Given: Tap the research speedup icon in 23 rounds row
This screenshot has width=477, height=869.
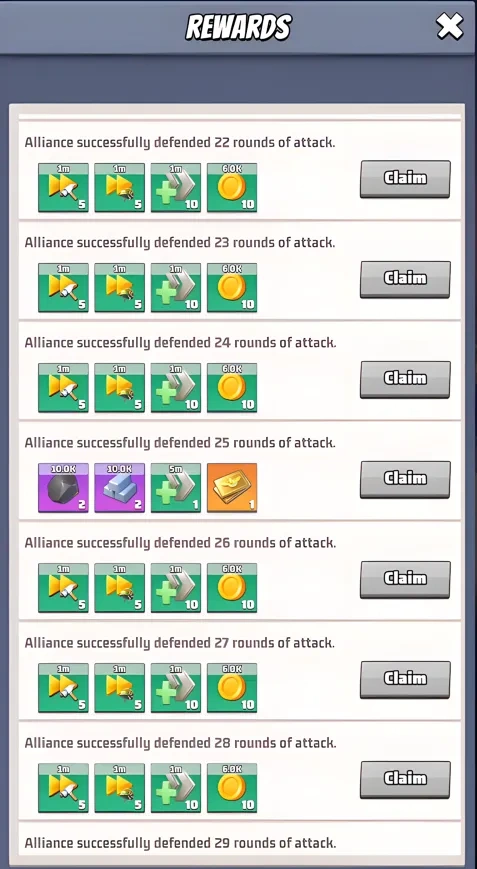Looking at the screenshot, I should (120, 288).
